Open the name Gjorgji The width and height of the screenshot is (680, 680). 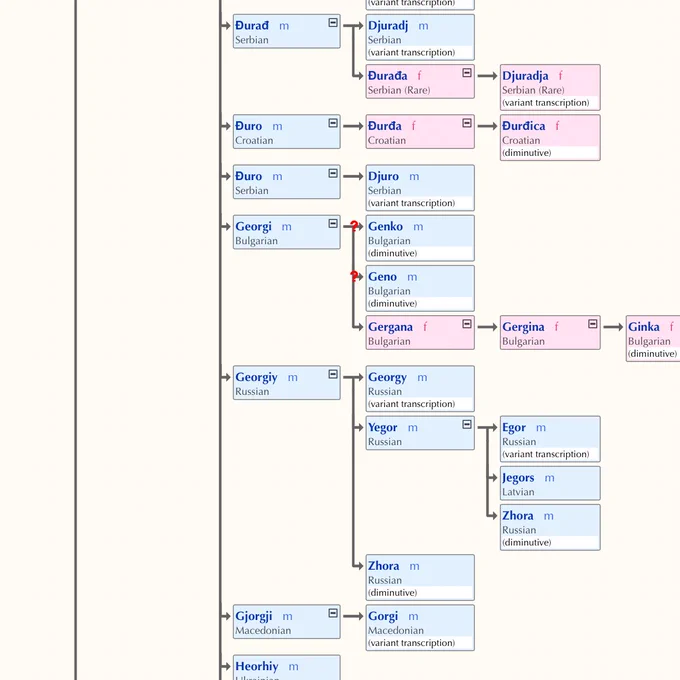(254, 617)
